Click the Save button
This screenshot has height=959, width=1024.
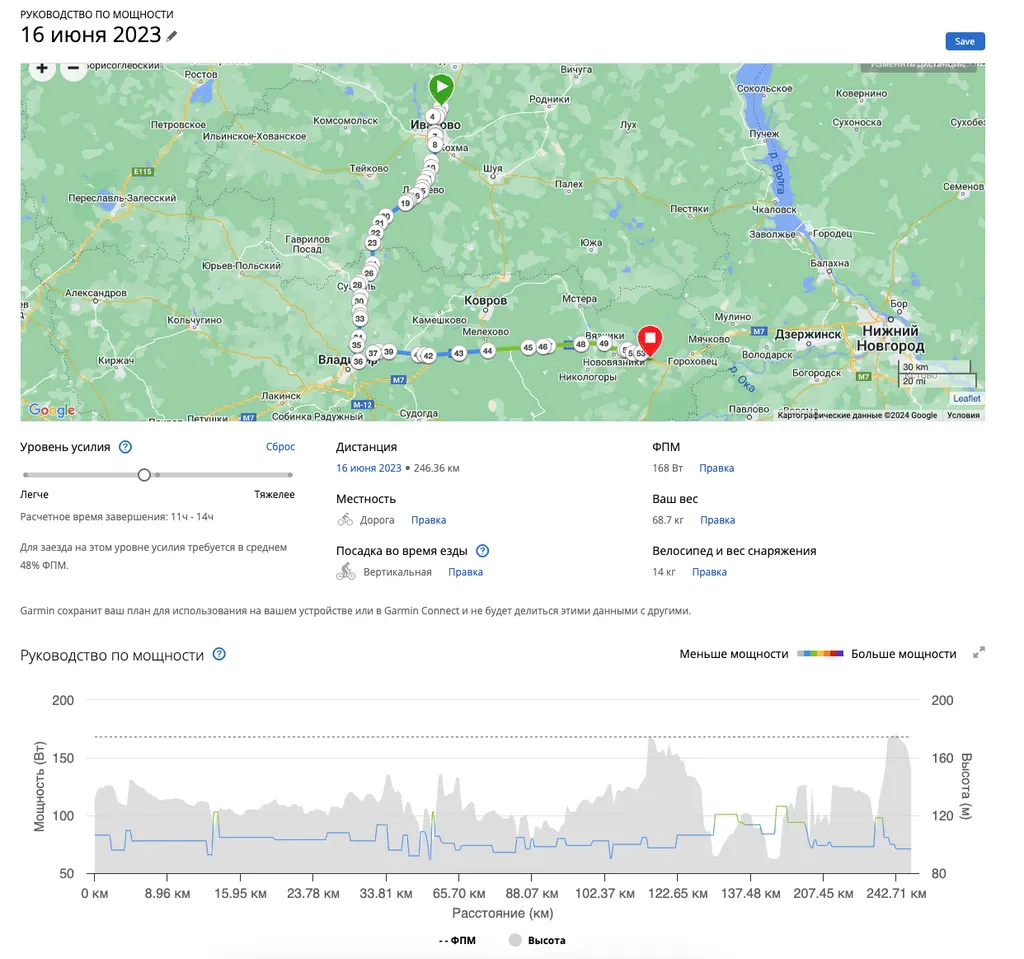tap(965, 41)
